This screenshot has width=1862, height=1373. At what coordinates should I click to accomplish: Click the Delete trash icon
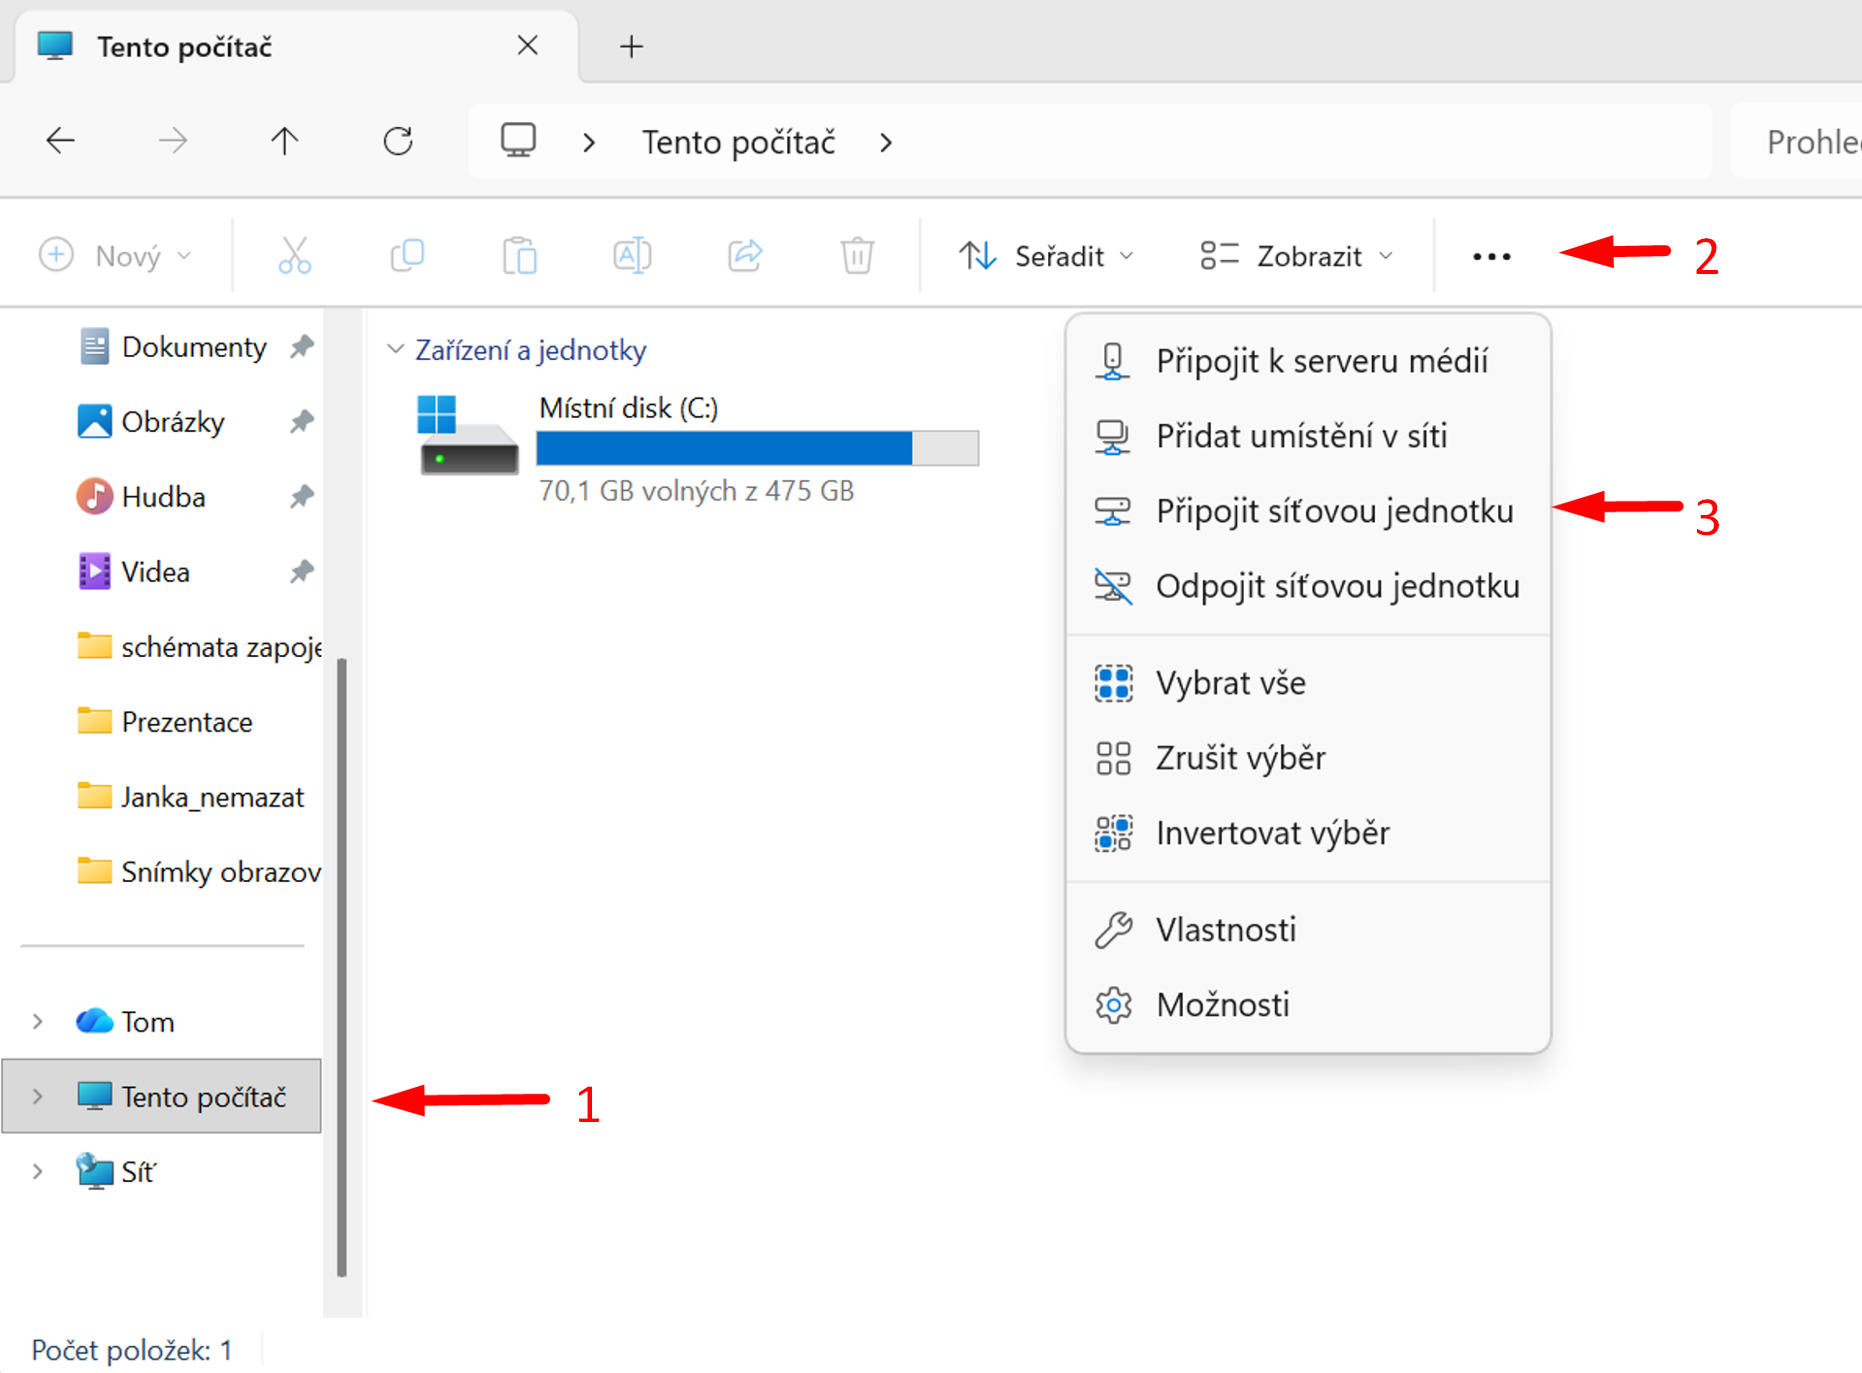point(857,256)
